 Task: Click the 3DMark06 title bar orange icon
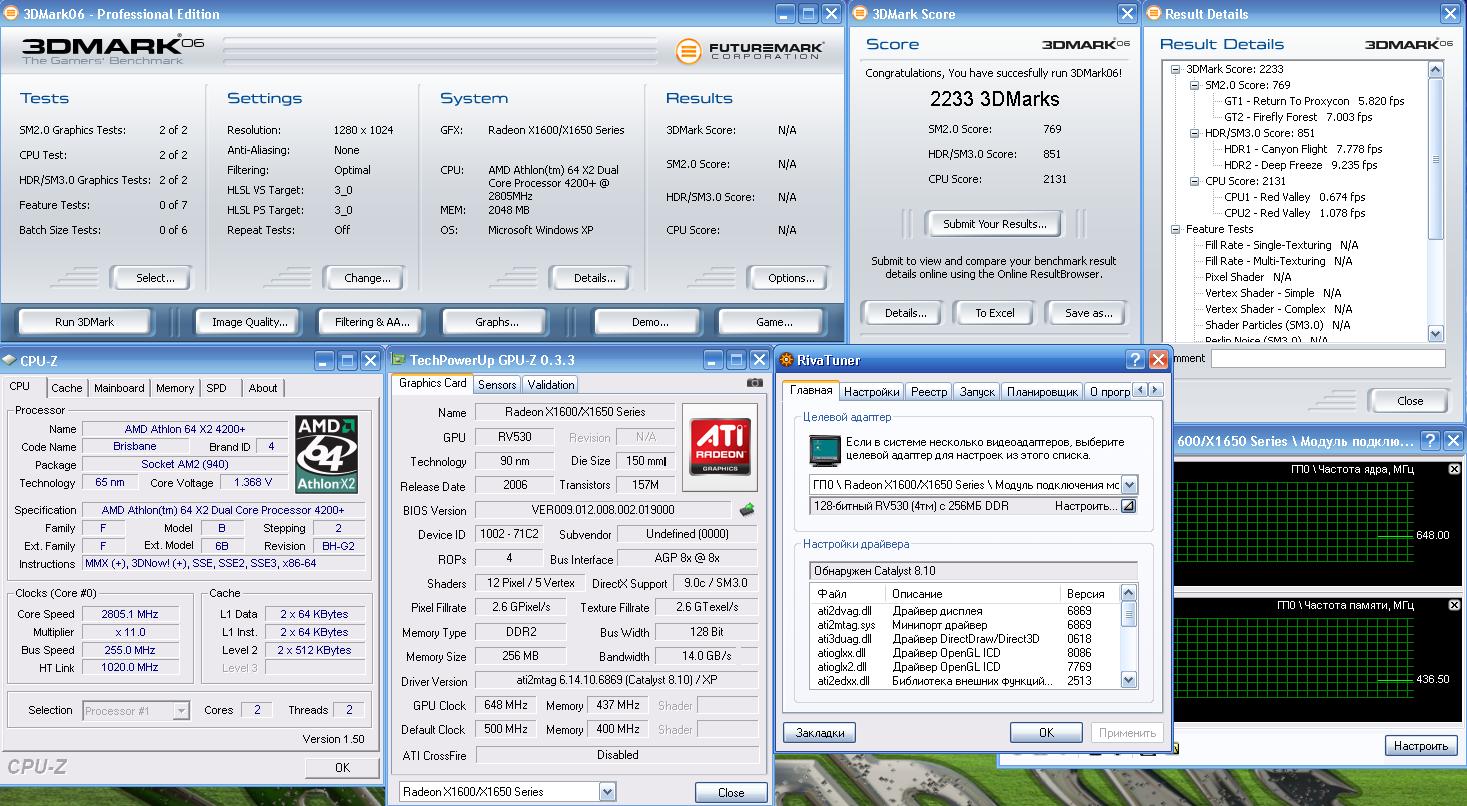click(x=9, y=14)
